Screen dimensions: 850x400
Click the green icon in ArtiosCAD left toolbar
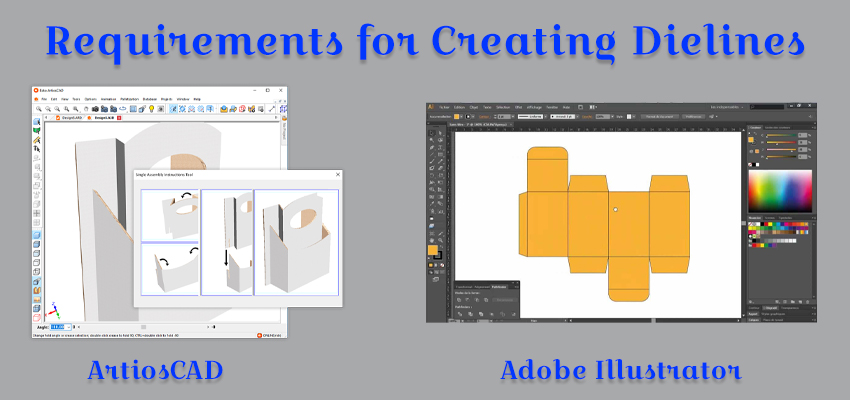[x=37, y=131]
